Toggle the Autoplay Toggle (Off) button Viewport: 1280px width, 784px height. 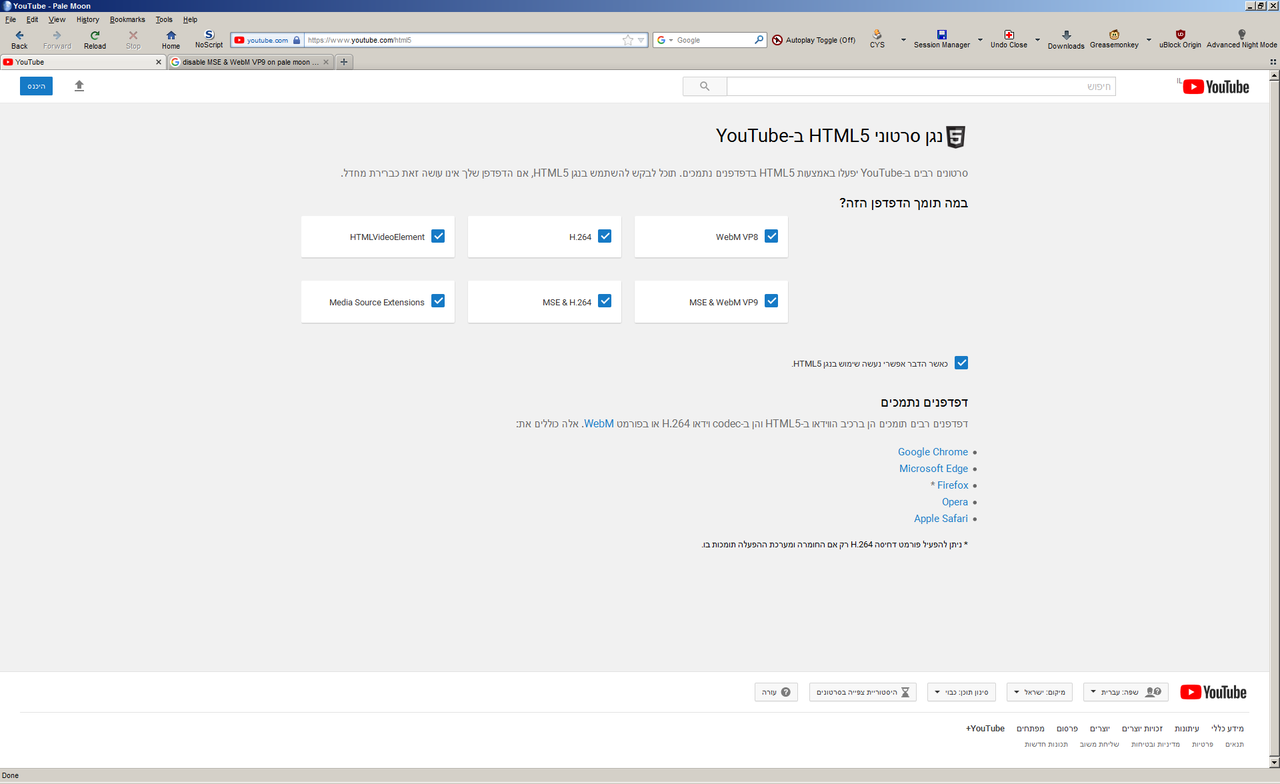(814, 40)
